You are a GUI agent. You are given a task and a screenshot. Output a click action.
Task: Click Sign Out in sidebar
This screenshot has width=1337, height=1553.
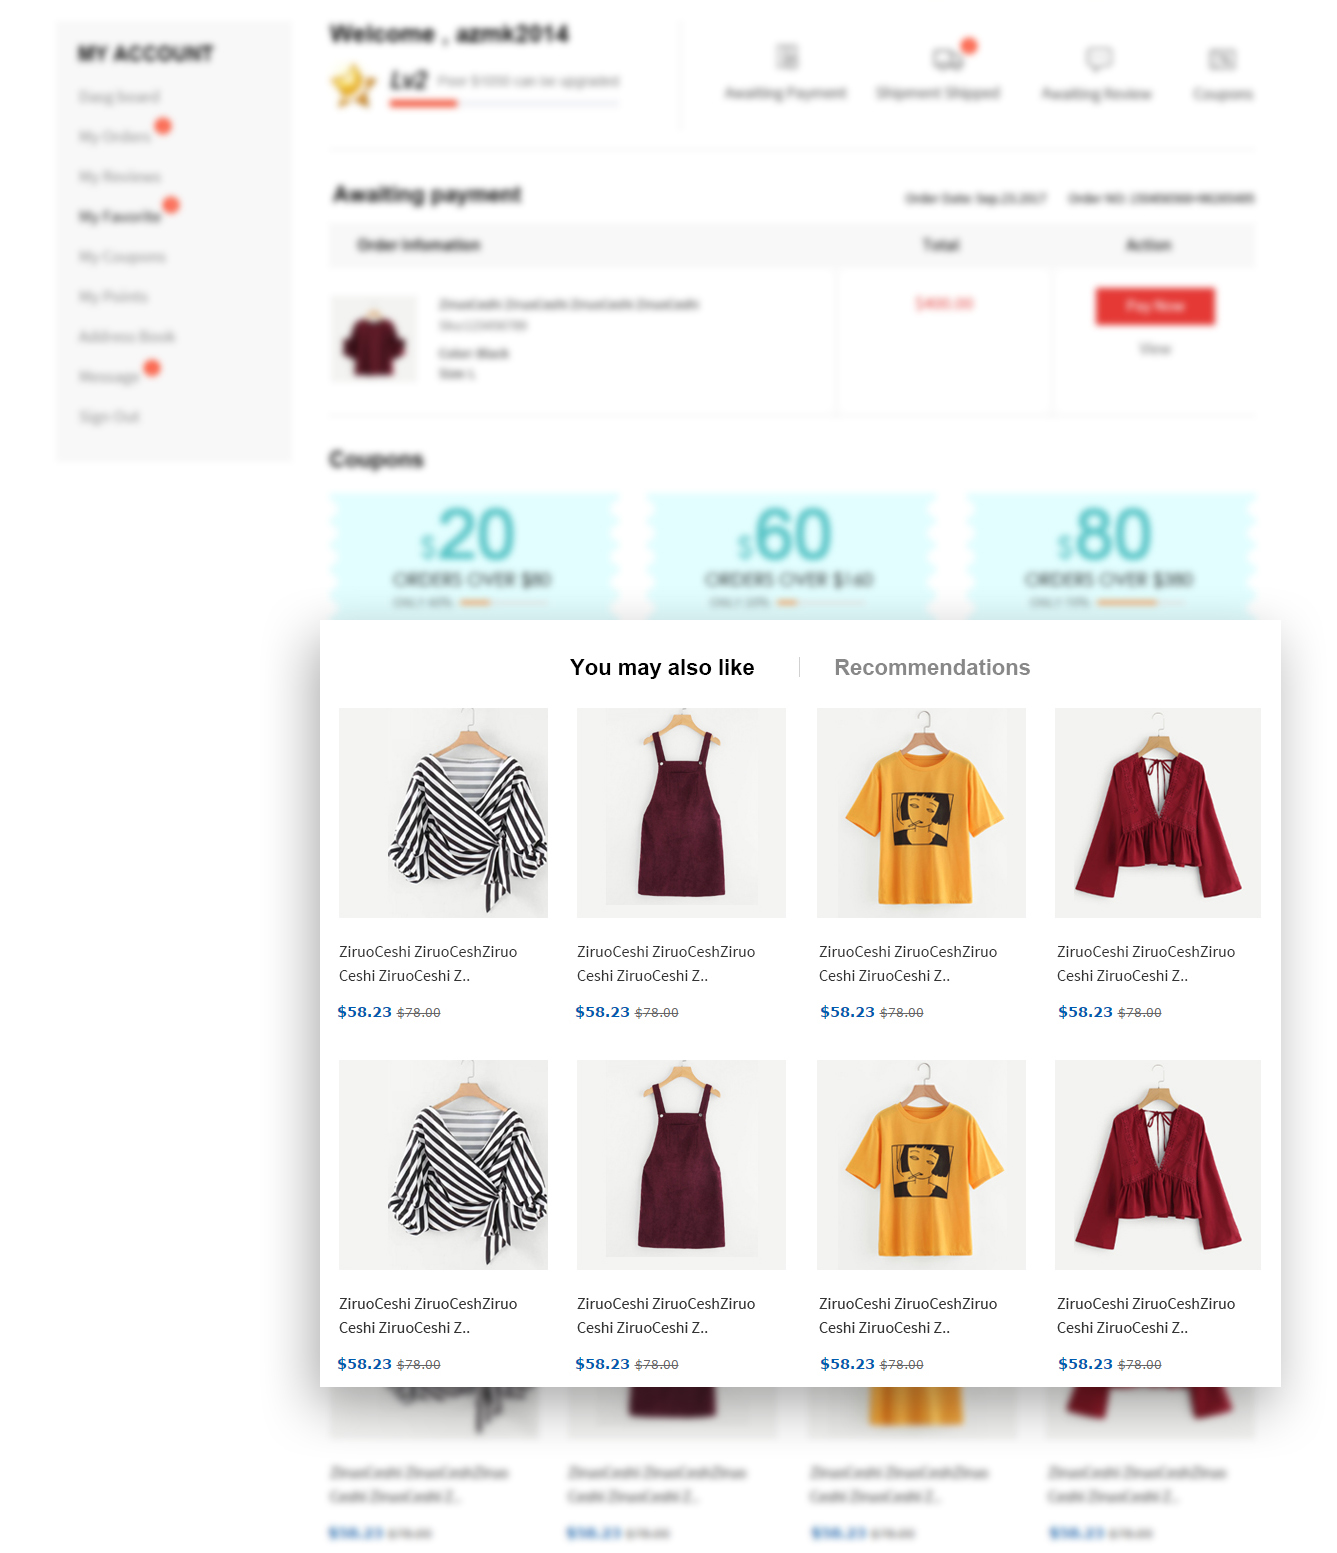pos(110,416)
